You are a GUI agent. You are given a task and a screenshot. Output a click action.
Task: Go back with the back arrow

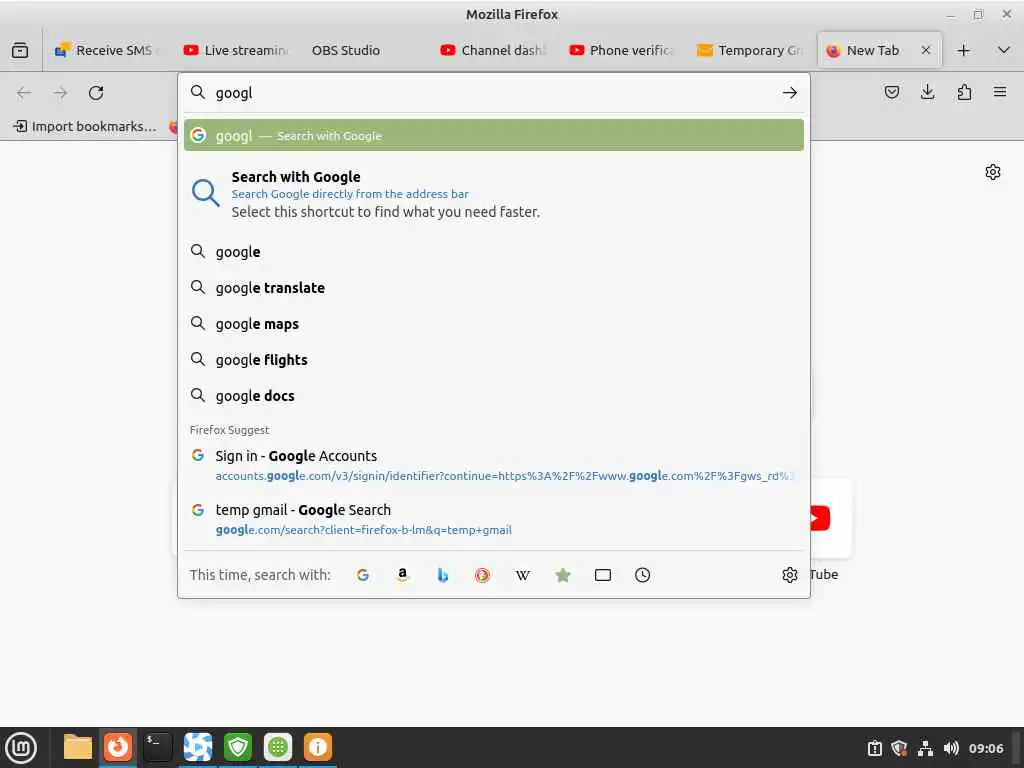coord(24,93)
